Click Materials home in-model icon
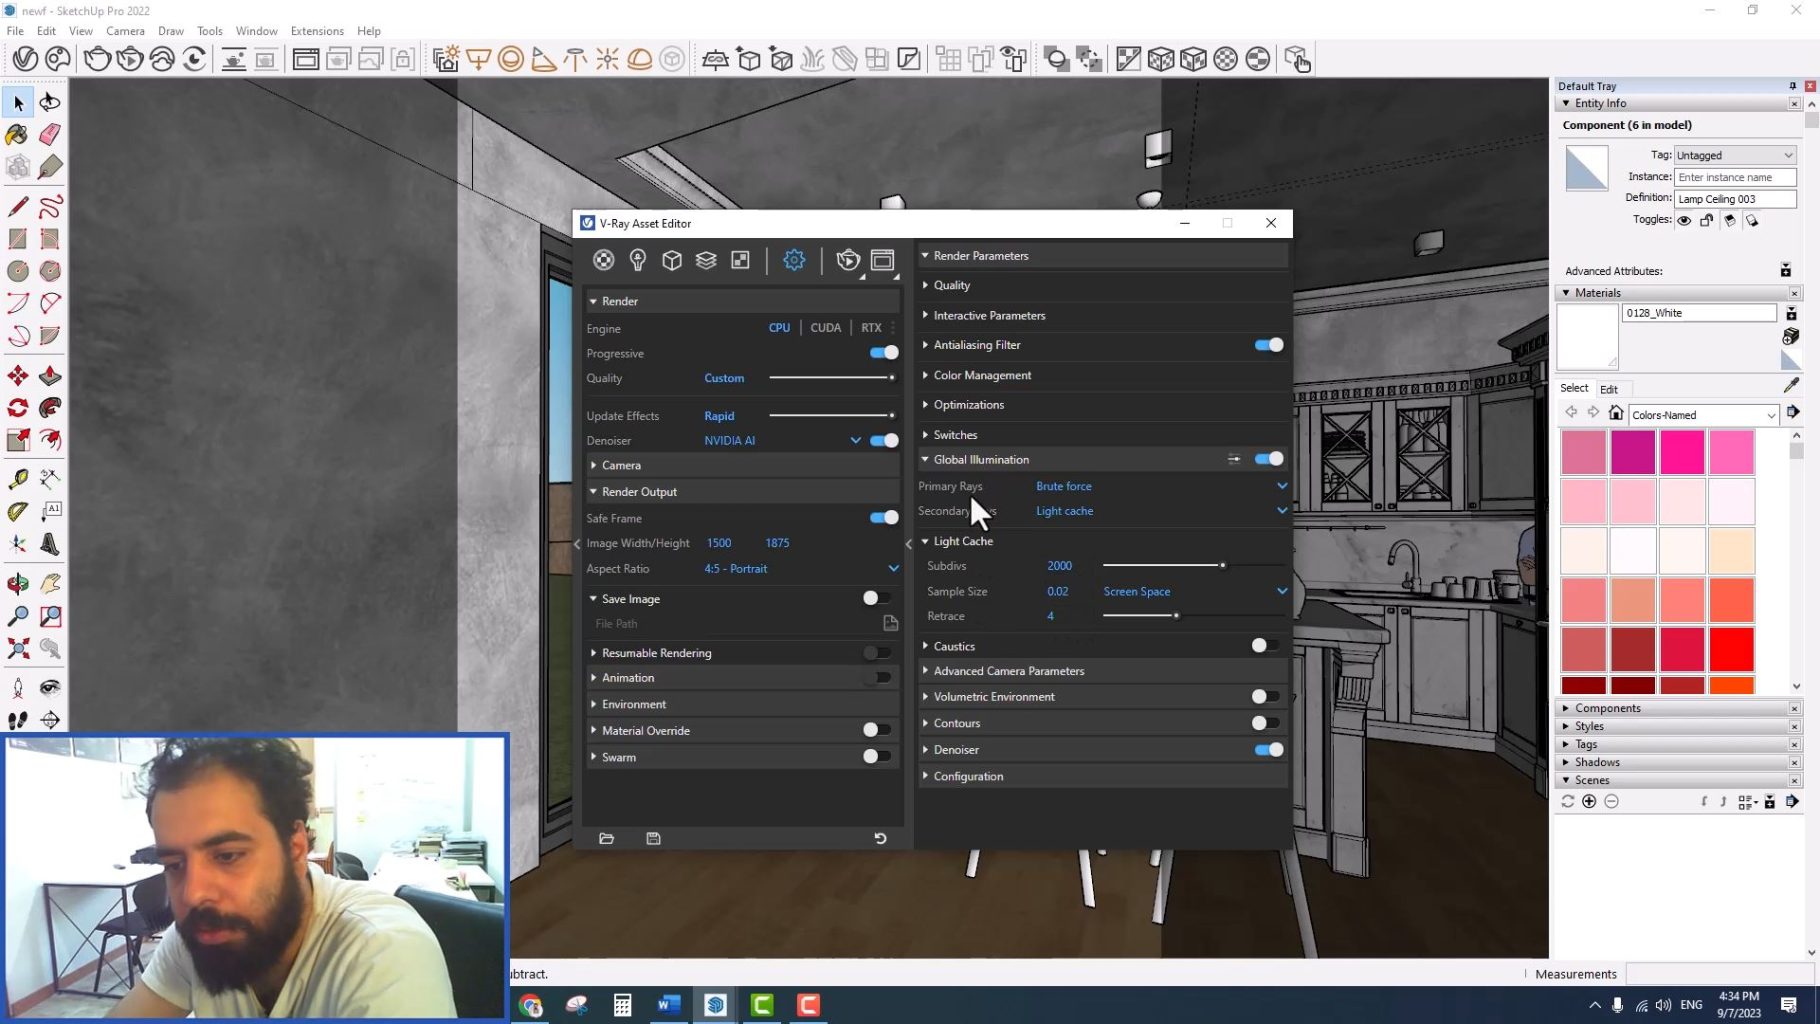 tap(1616, 413)
